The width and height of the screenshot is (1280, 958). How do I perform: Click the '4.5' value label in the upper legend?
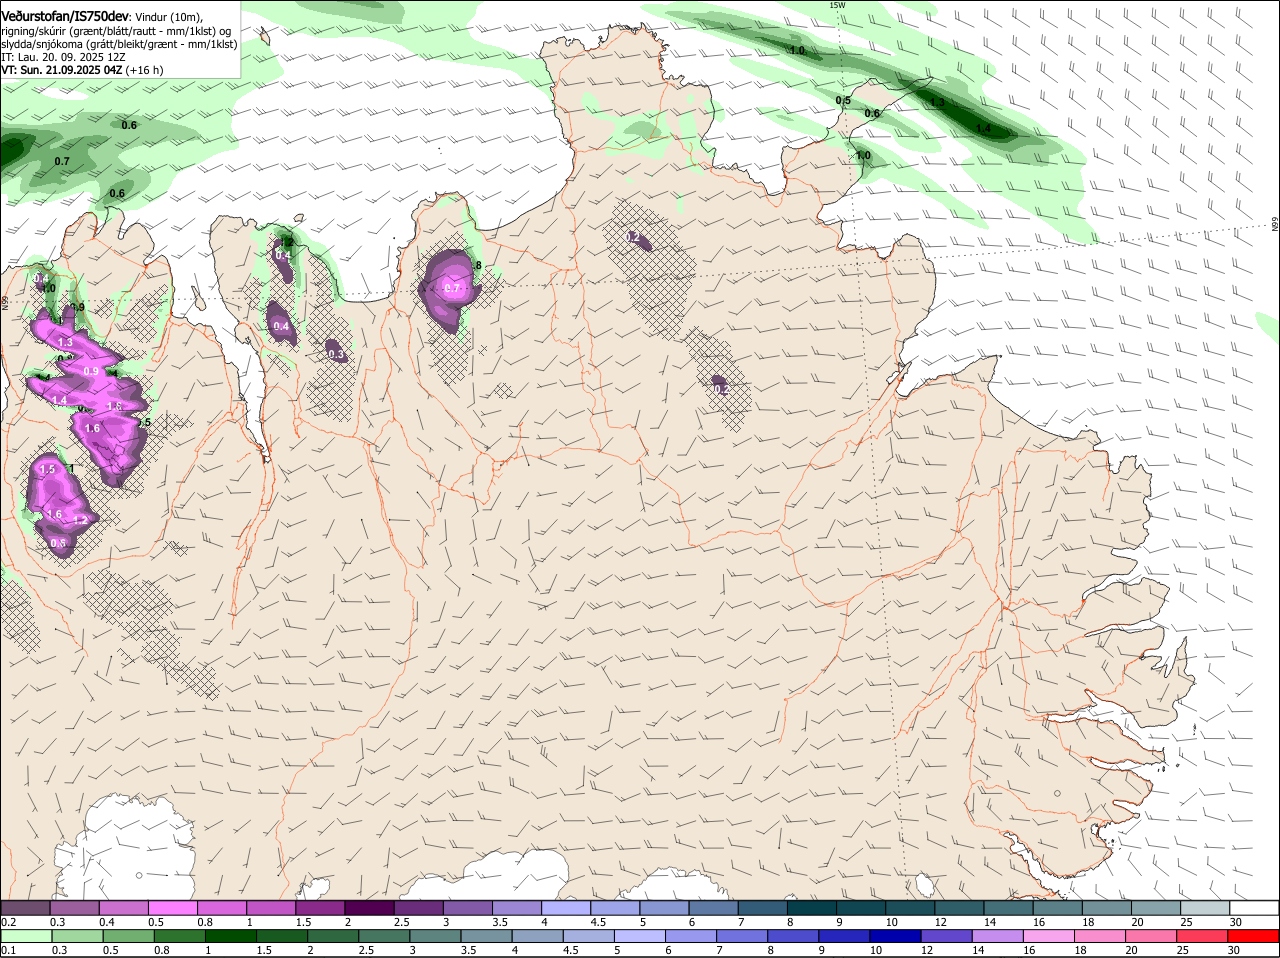click(x=598, y=921)
